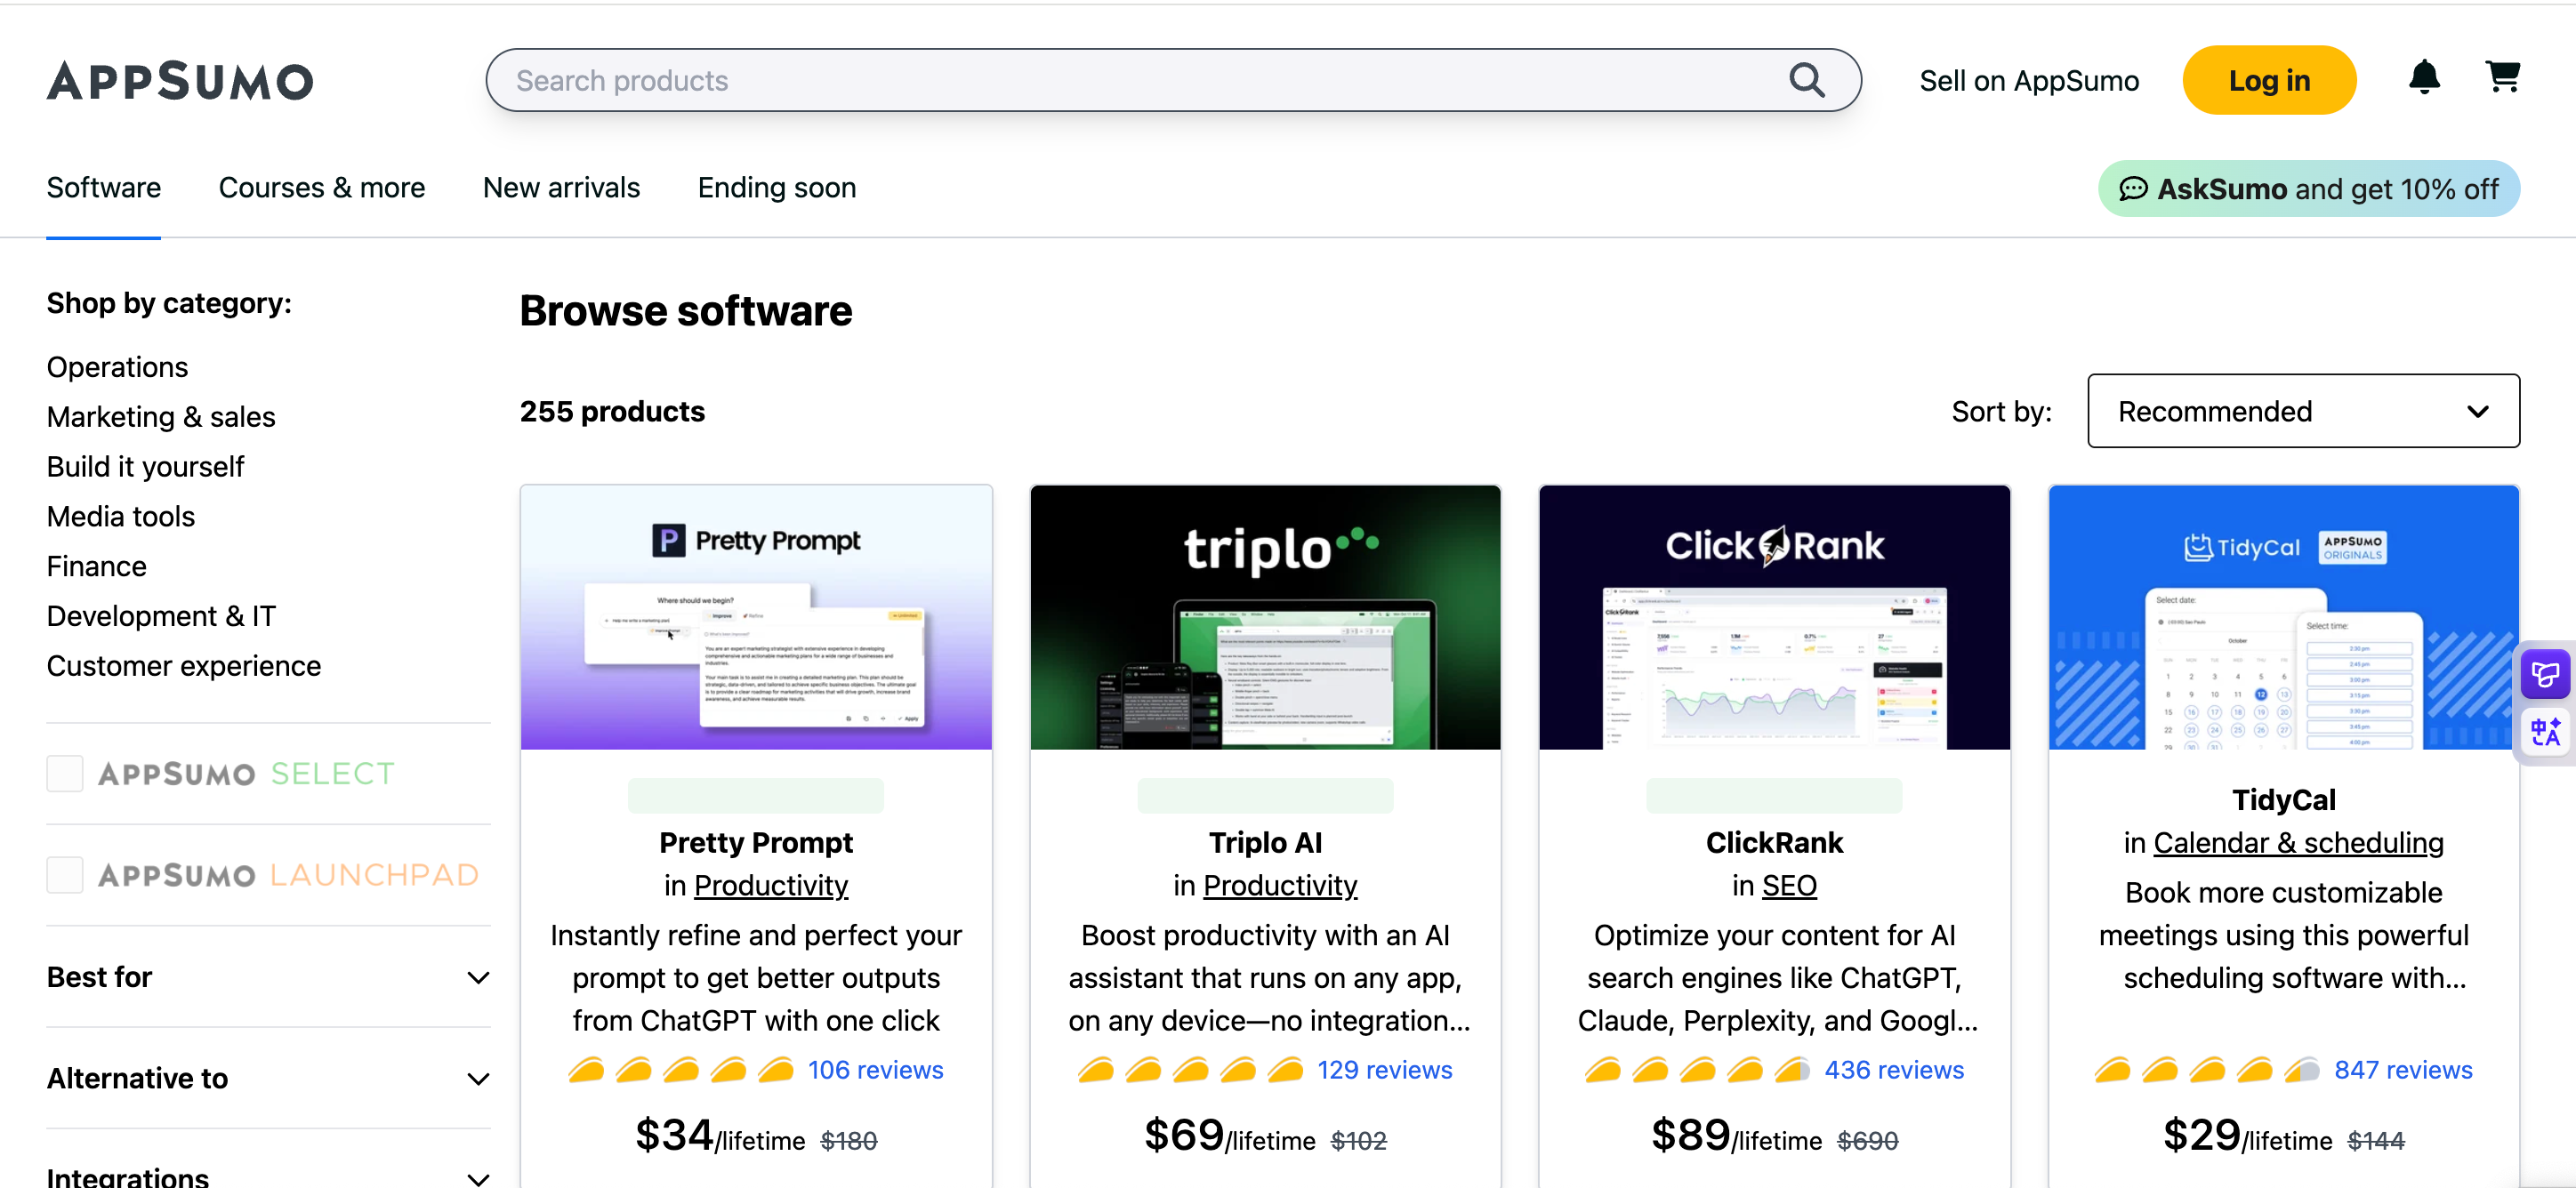Image resolution: width=2576 pixels, height=1188 pixels.
Task: Expand the Alternative to filter
Action: click(268, 1078)
